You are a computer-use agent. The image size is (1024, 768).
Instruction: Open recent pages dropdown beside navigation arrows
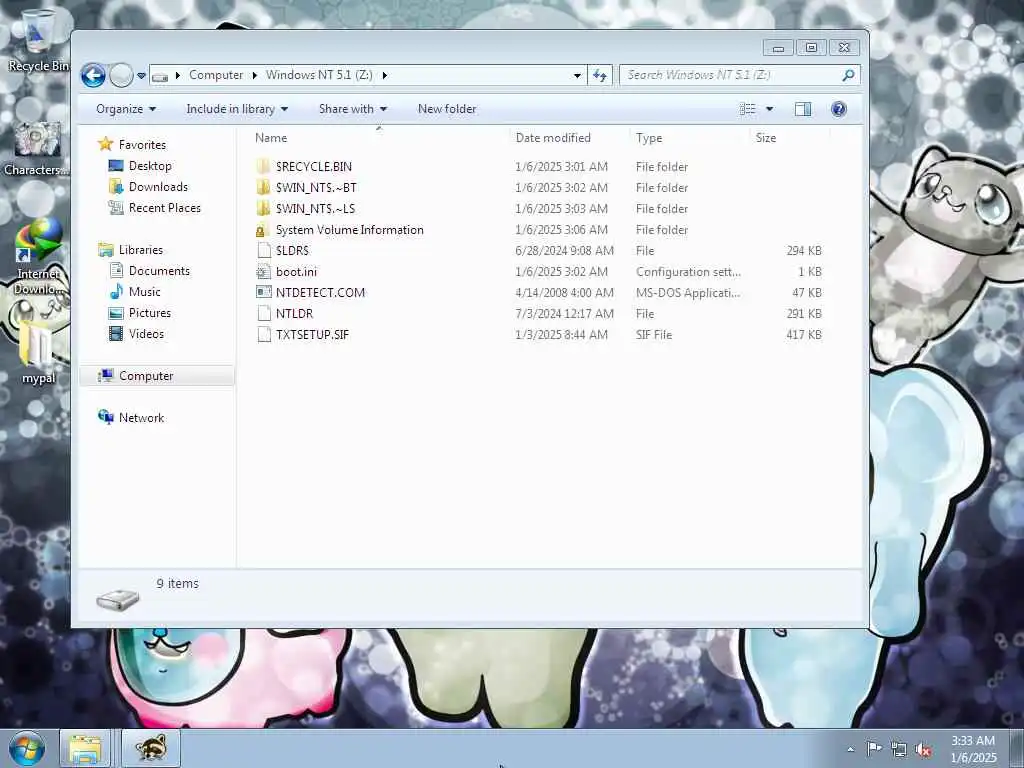coord(141,76)
